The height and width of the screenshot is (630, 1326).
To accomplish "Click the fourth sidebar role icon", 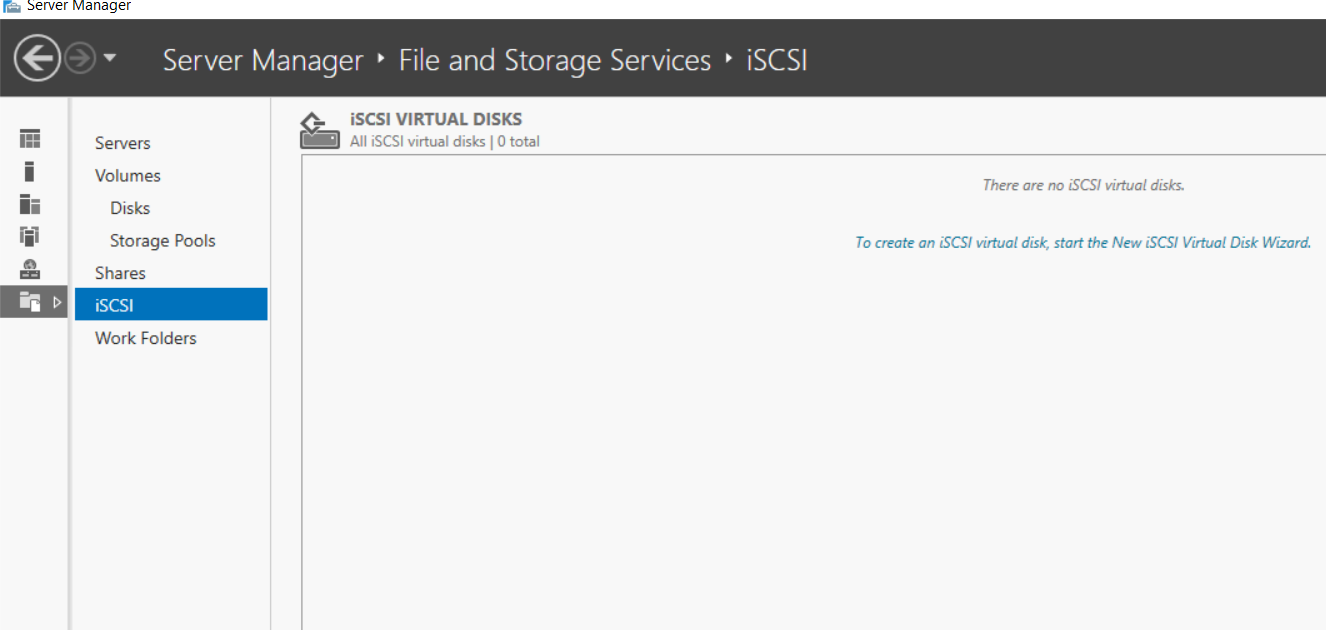I will [30, 236].
